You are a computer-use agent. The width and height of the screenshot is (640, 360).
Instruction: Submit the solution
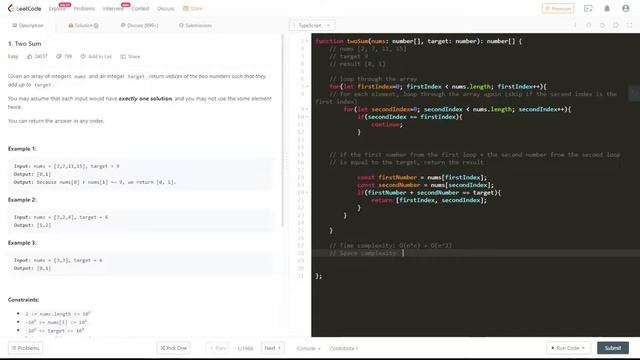pyautogui.click(x=613, y=348)
